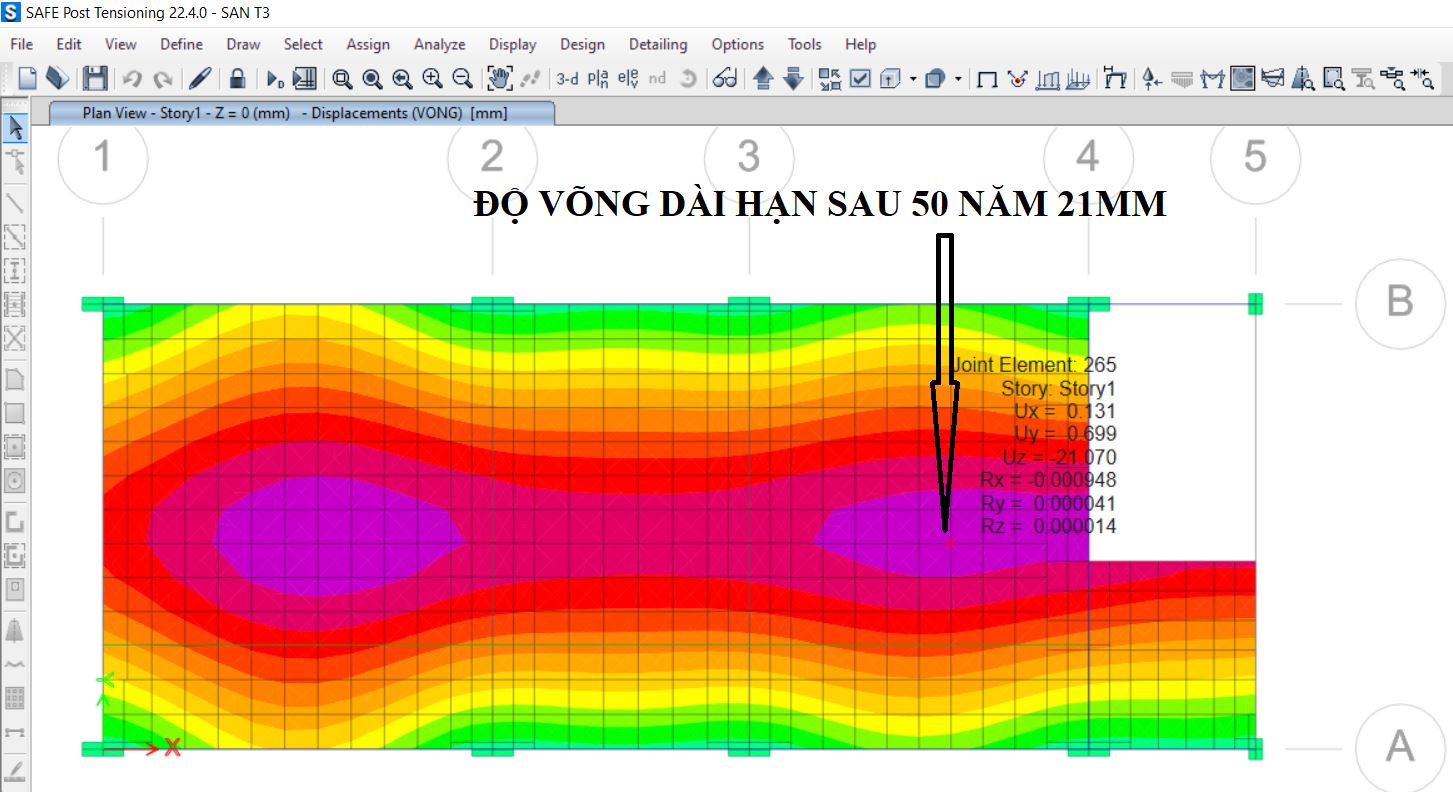Open the Options menu
The height and width of the screenshot is (792, 1453).
[x=737, y=44]
